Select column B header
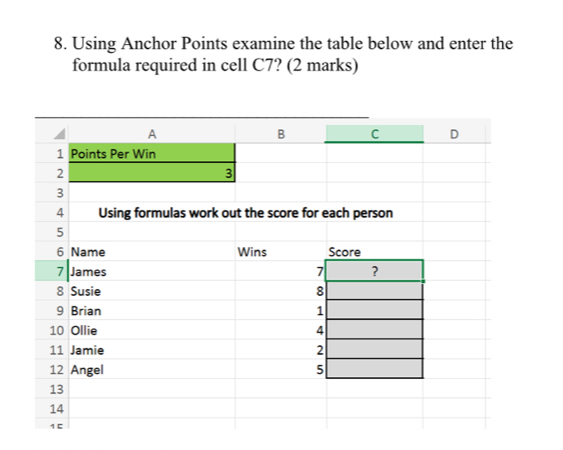Viewport: 563px width, 450px height. (x=280, y=134)
